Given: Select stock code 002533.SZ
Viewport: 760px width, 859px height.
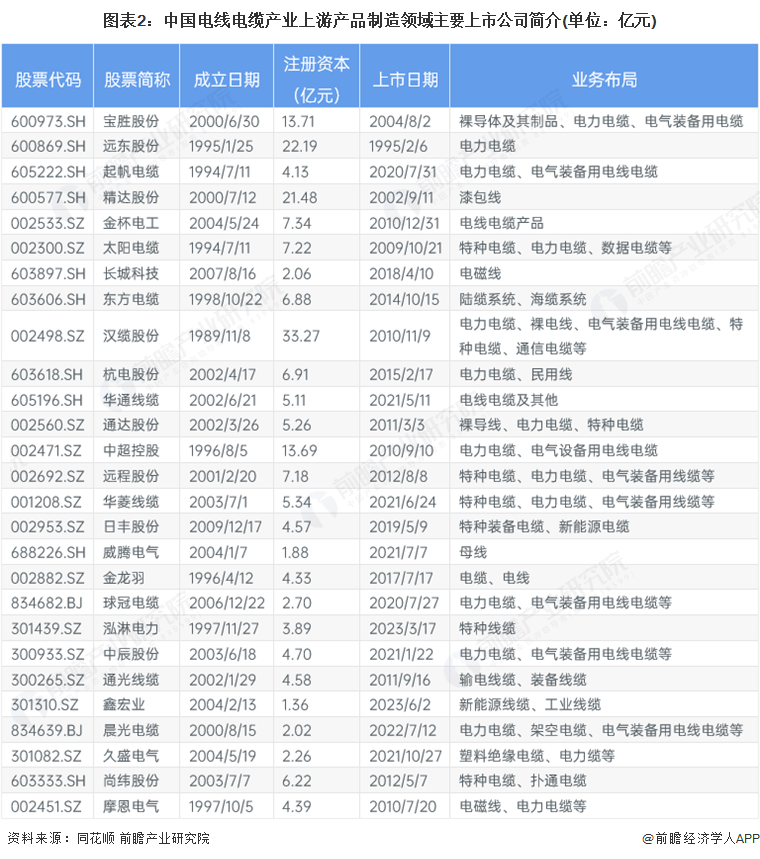Looking at the screenshot, I should pyautogui.click(x=48, y=223).
